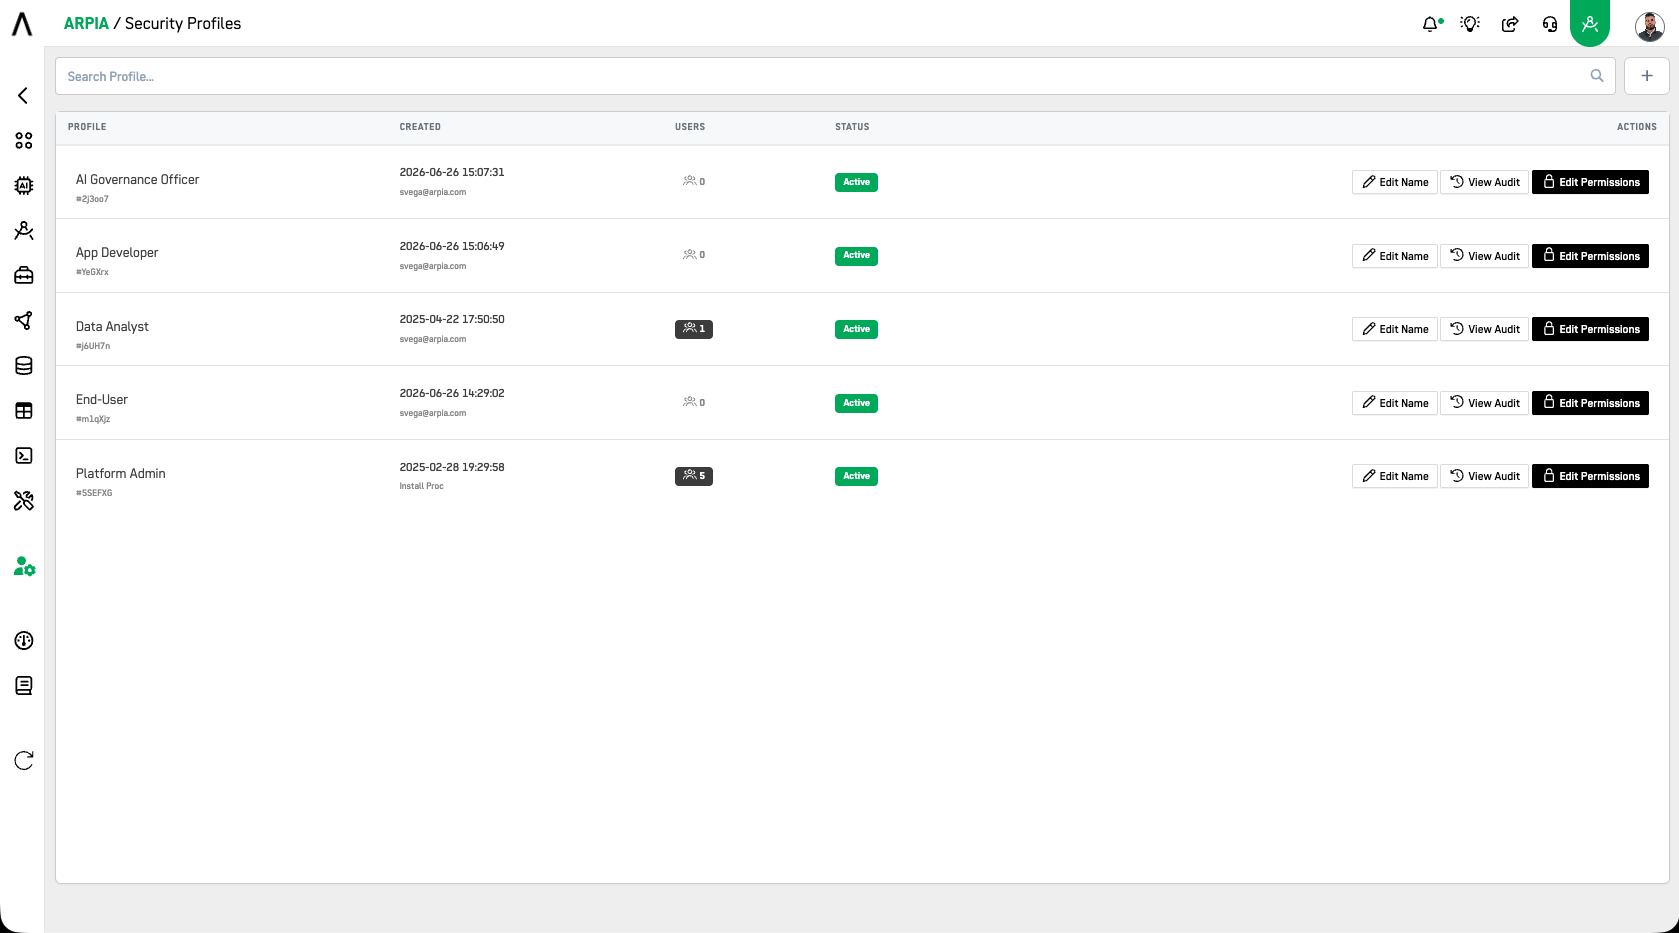Image resolution: width=1679 pixels, height=933 pixels.
Task: Click the STATUS column header
Action: point(852,127)
